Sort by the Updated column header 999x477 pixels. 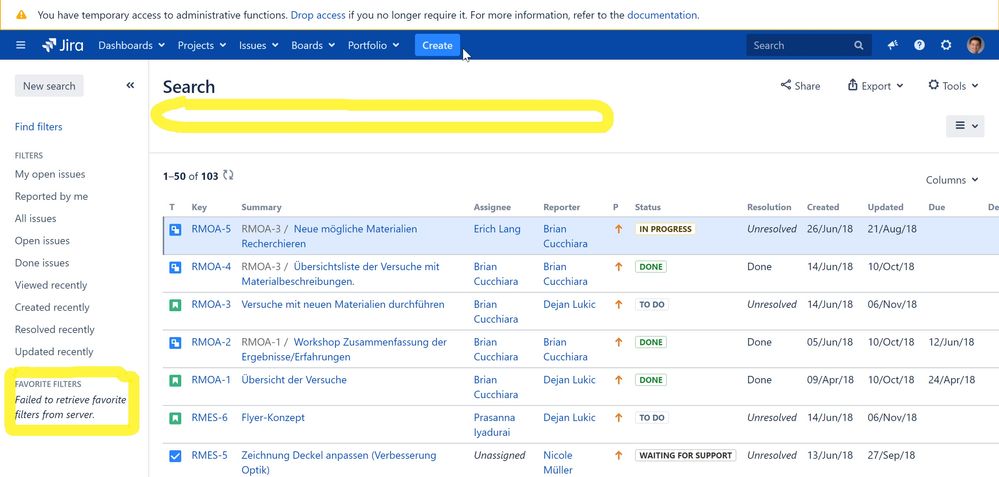(x=885, y=207)
